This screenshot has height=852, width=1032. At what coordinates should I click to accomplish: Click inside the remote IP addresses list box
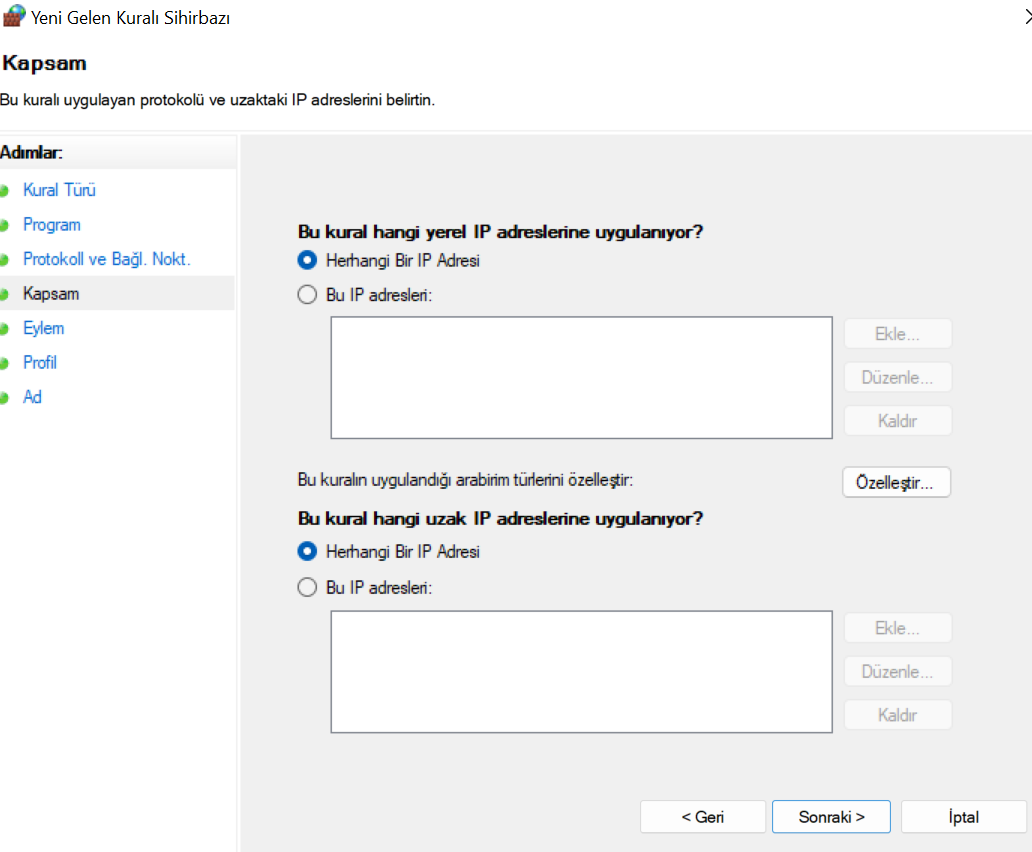click(x=581, y=672)
